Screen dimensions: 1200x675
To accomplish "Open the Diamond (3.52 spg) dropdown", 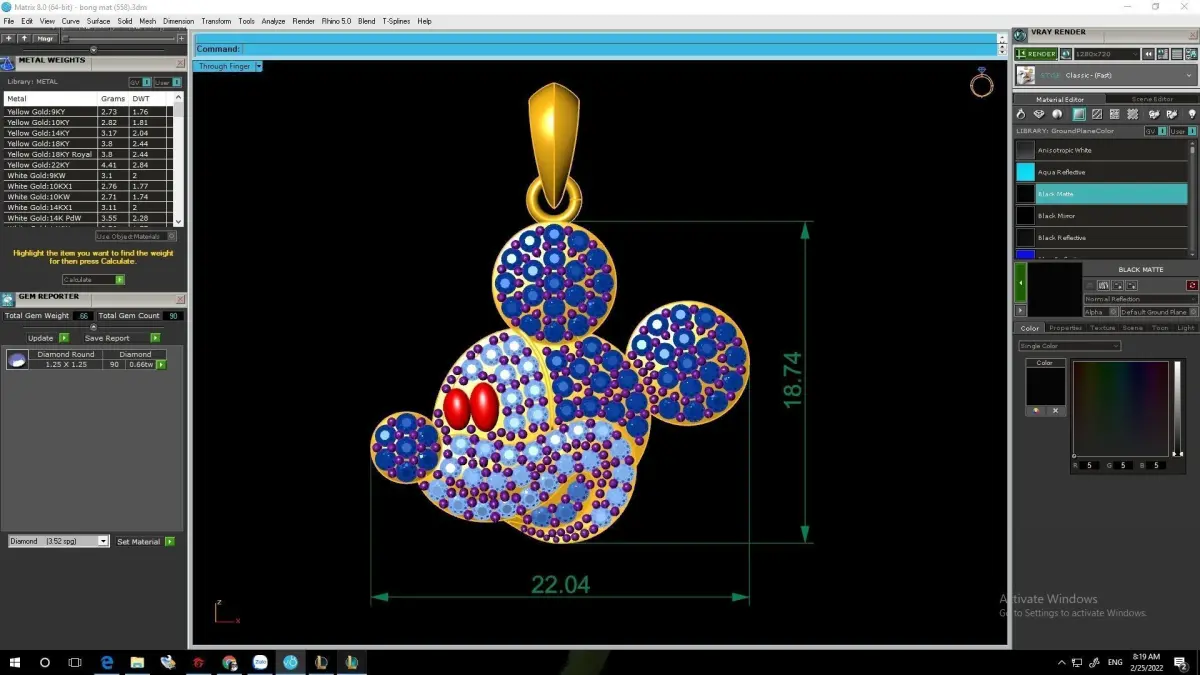I will 58,541.
